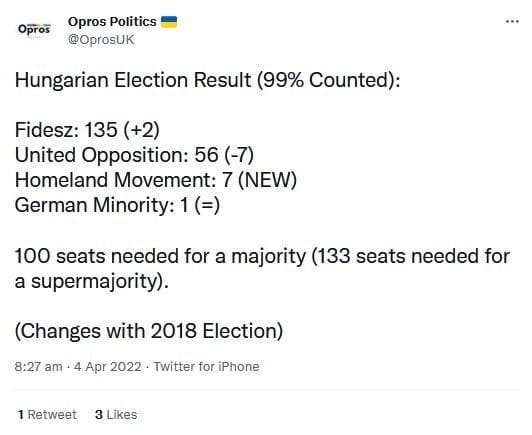Click the 'a supermajority' text line
Image resolution: width=532 pixels, height=435 pixels.
[x=92, y=281]
